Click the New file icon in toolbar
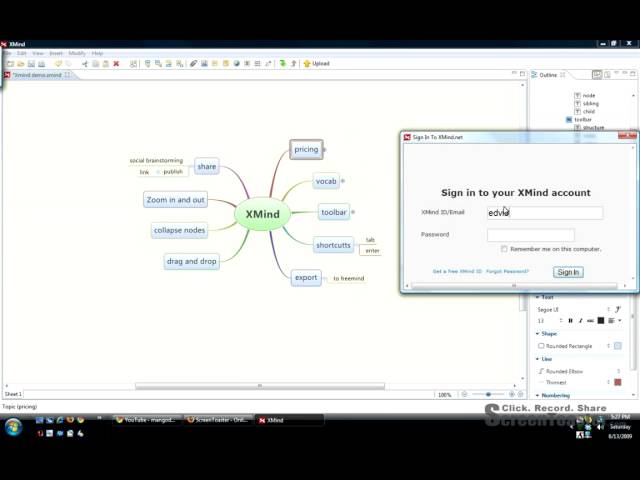 pos(10,64)
